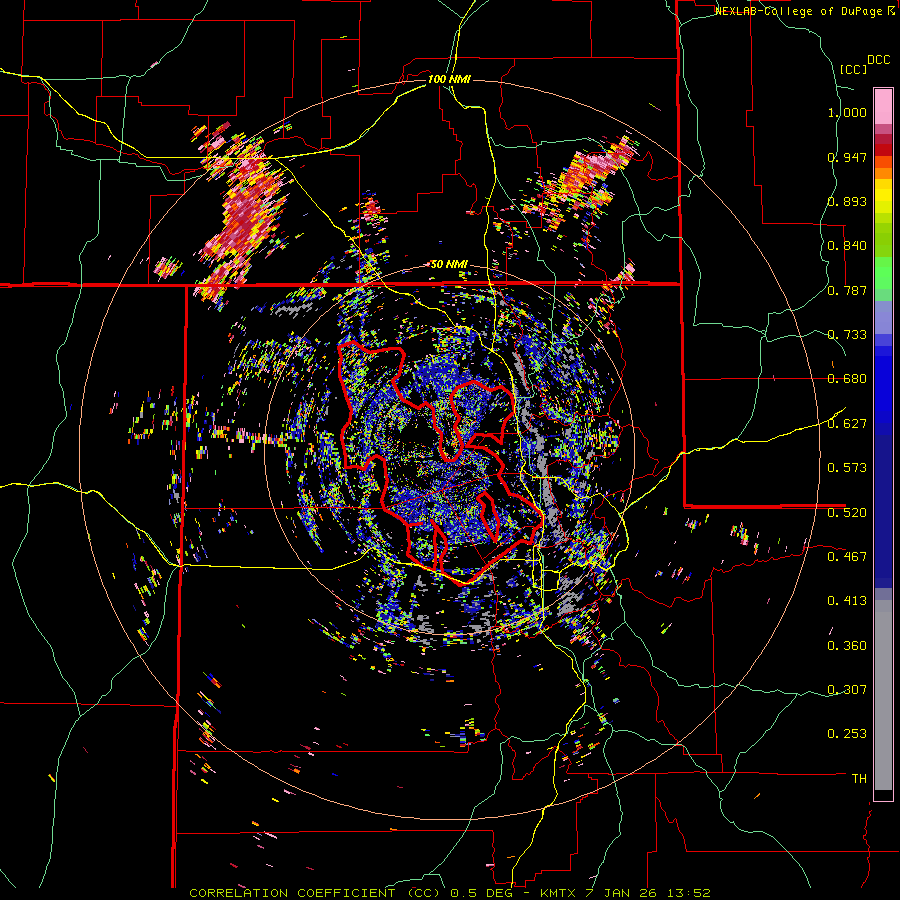Viewport: 900px width, 900px height.
Task: Click the 0.413 scale value
Action: [847, 601]
